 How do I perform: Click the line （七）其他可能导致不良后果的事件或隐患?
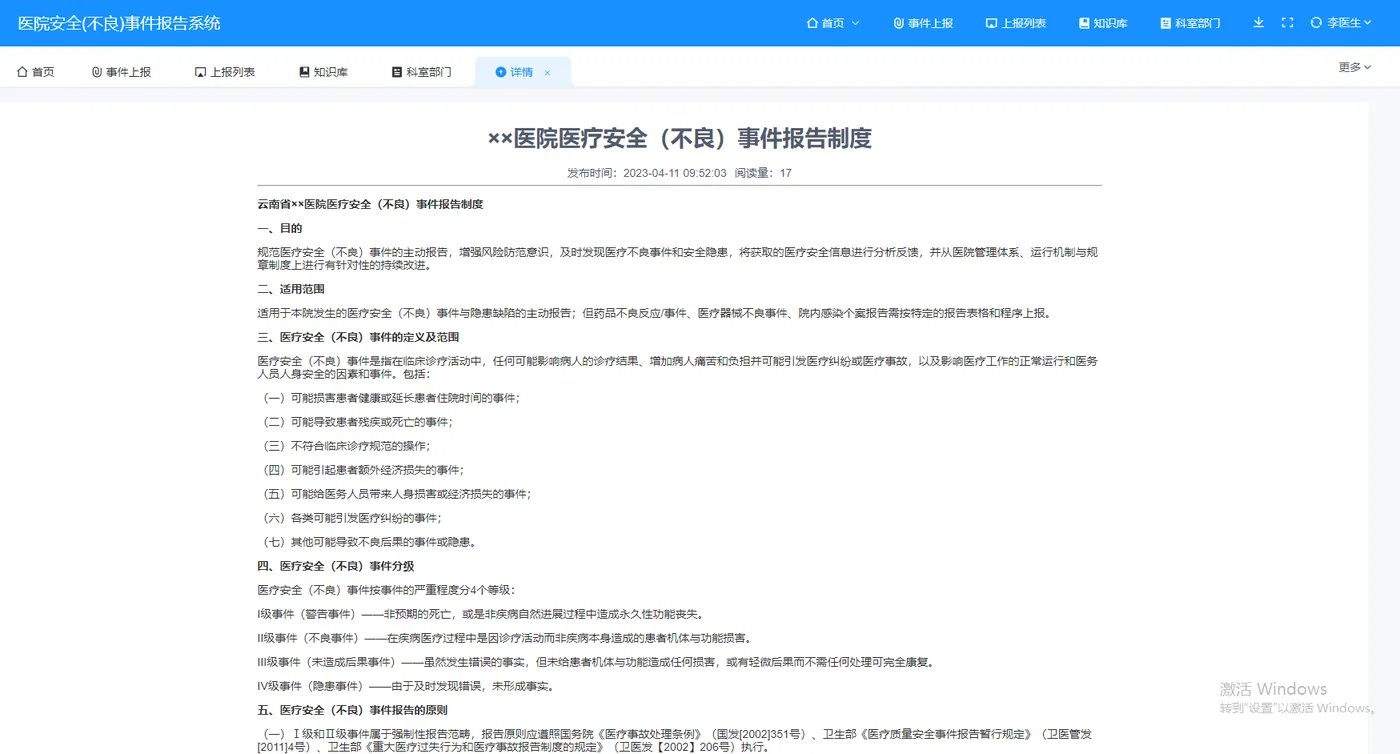click(367, 542)
